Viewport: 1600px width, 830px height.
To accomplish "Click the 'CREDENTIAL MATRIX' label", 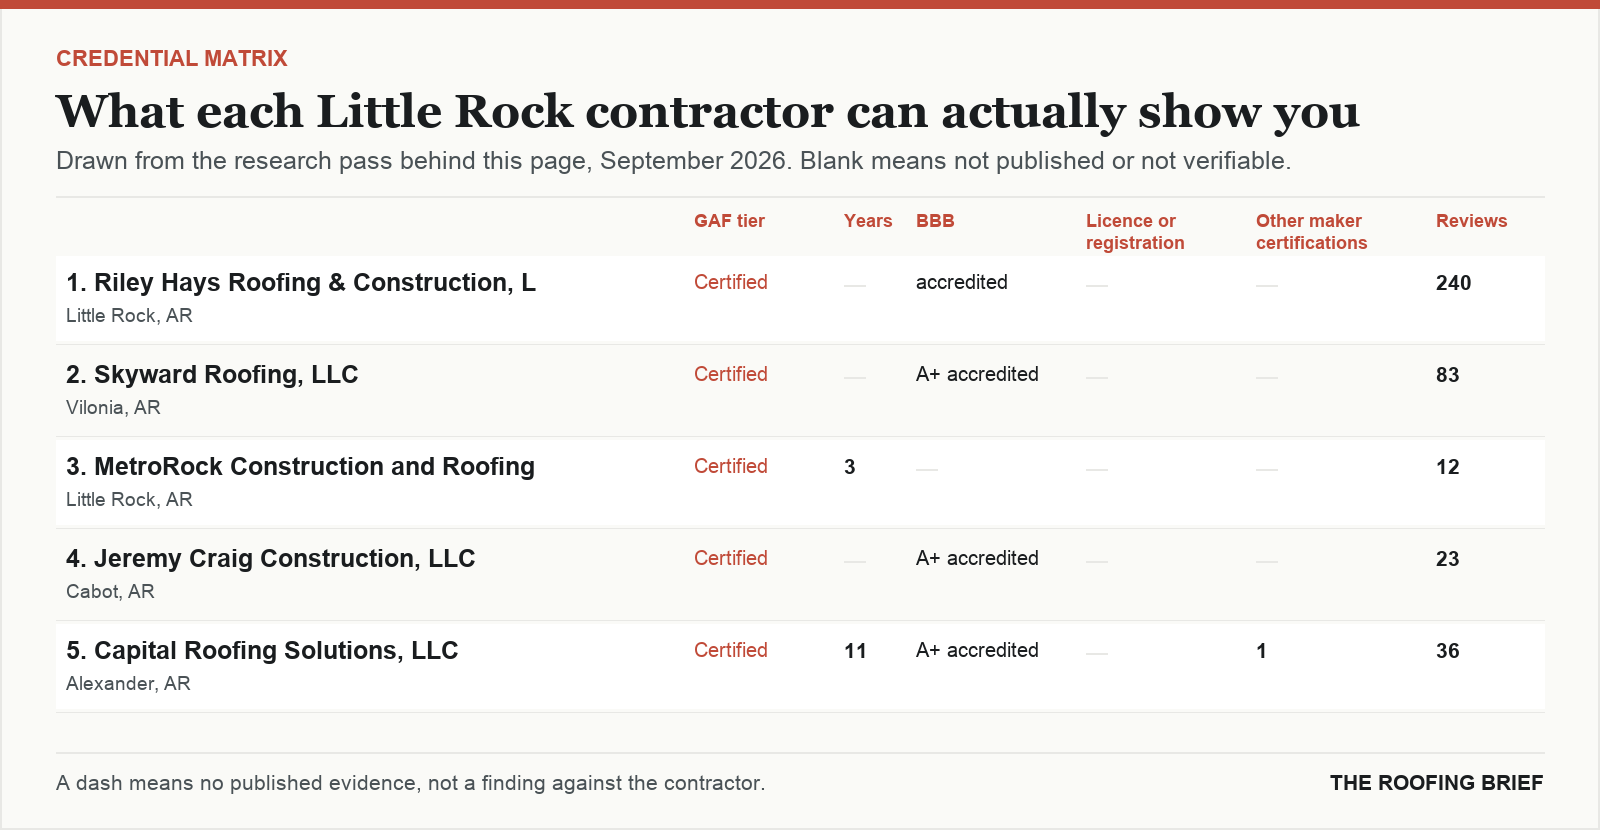I will [172, 59].
